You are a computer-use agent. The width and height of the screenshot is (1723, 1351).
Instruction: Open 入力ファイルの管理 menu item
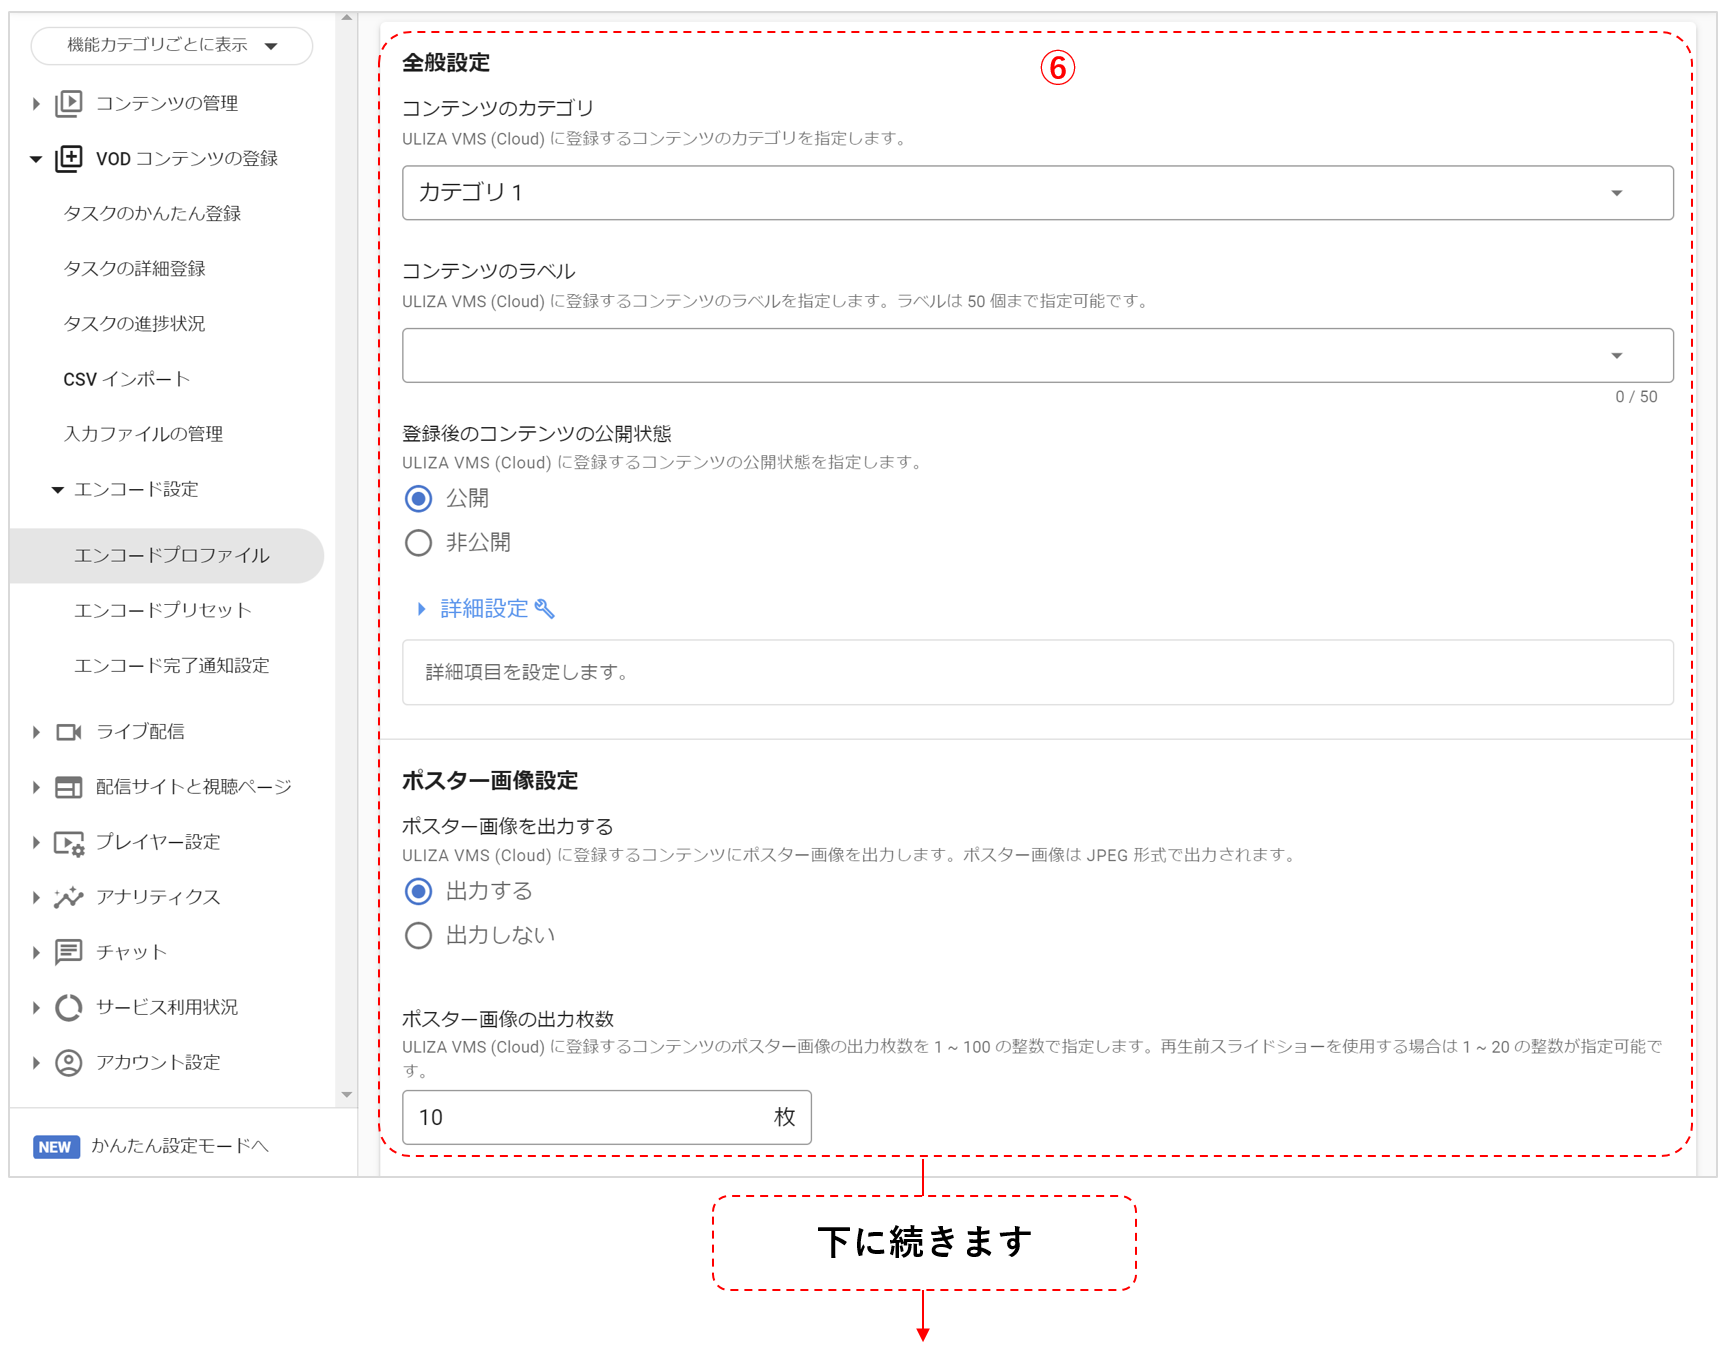[143, 434]
